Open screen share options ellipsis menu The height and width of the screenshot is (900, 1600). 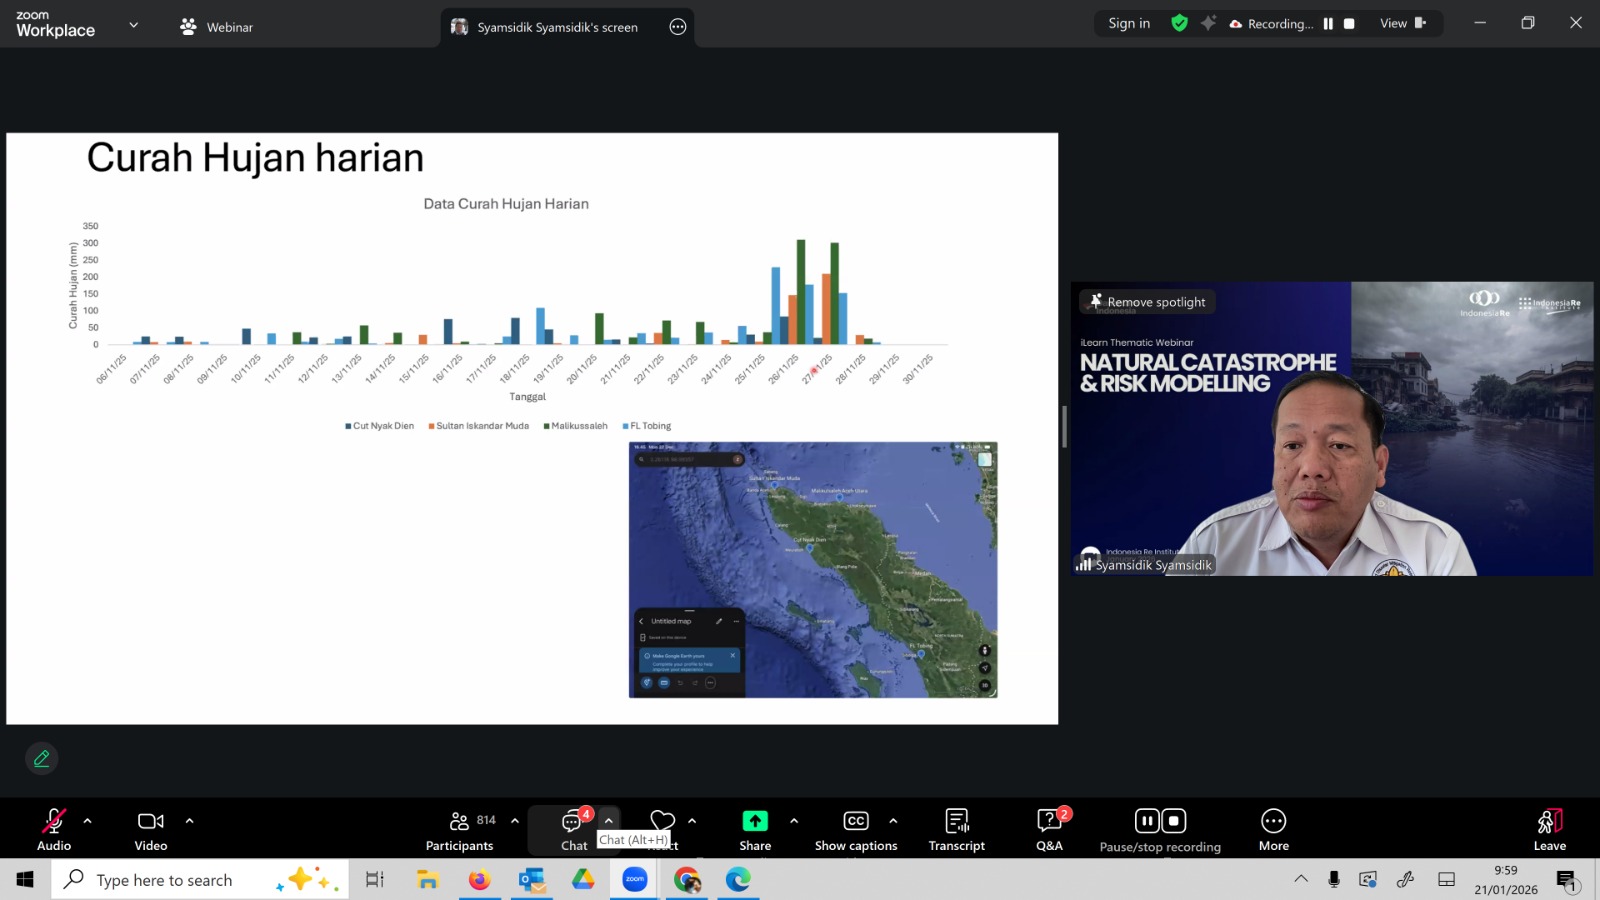tap(678, 27)
